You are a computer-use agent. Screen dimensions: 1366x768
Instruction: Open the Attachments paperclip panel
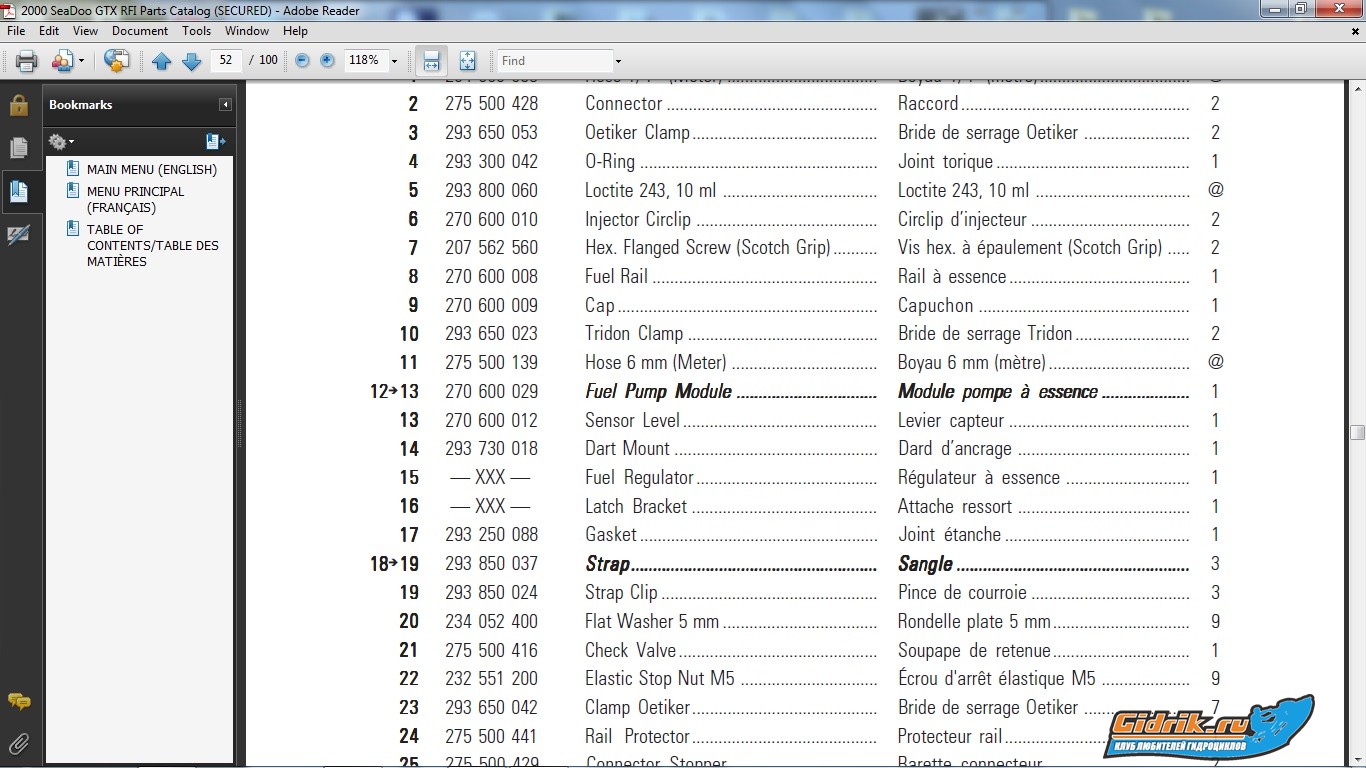[x=18, y=743]
